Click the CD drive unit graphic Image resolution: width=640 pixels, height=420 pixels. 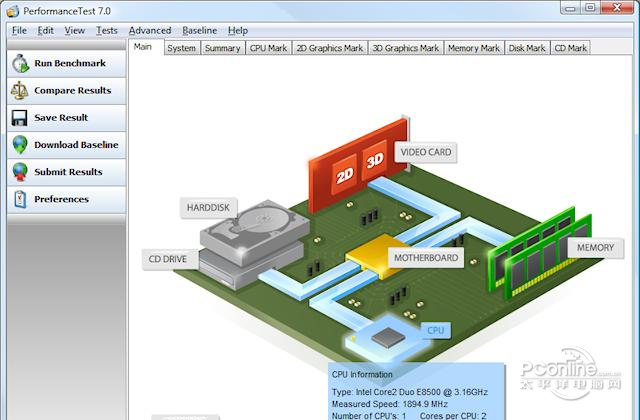click(250, 267)
